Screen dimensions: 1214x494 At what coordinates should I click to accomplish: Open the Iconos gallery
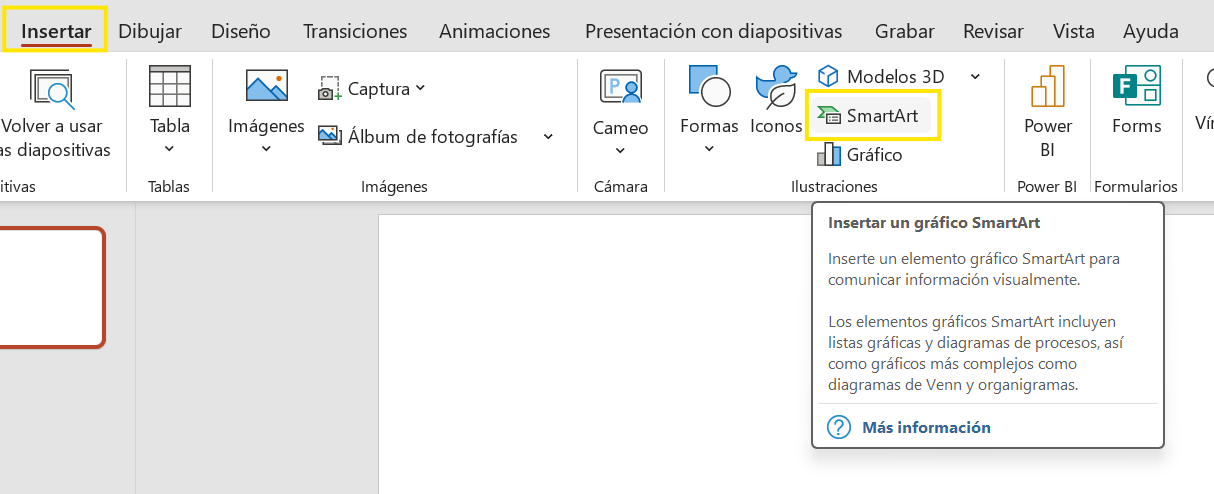pos(776,100)
